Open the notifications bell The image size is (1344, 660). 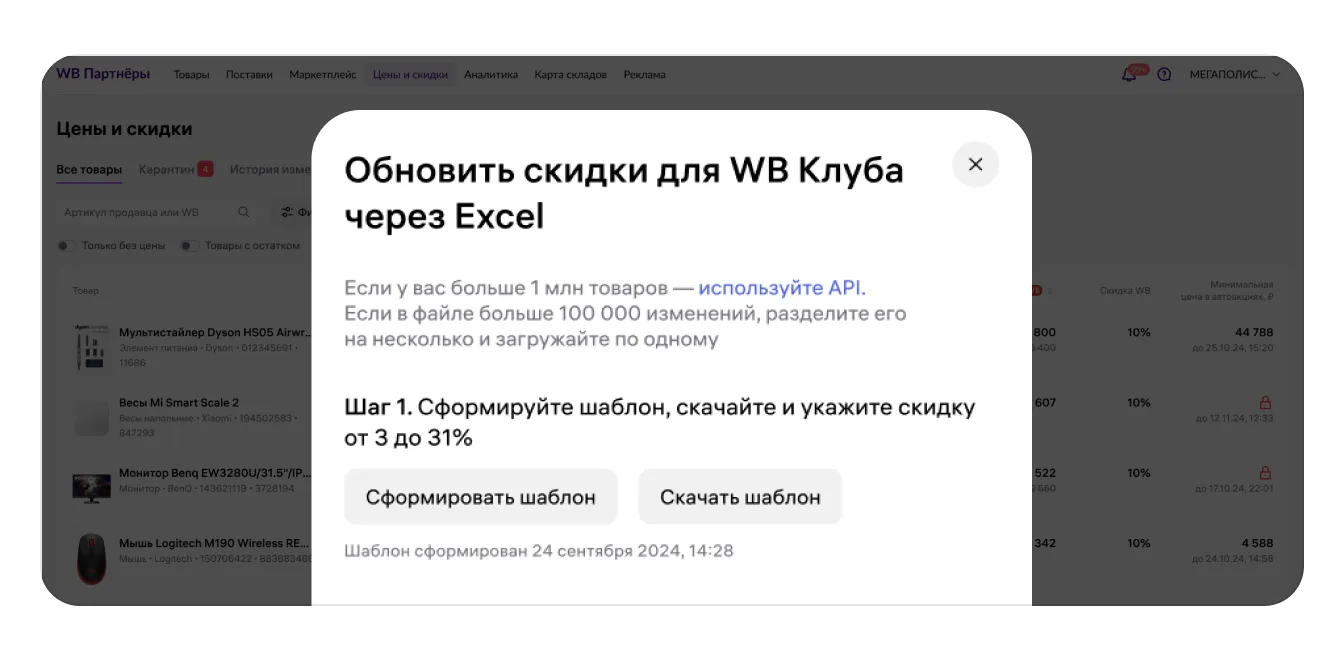1129,74
